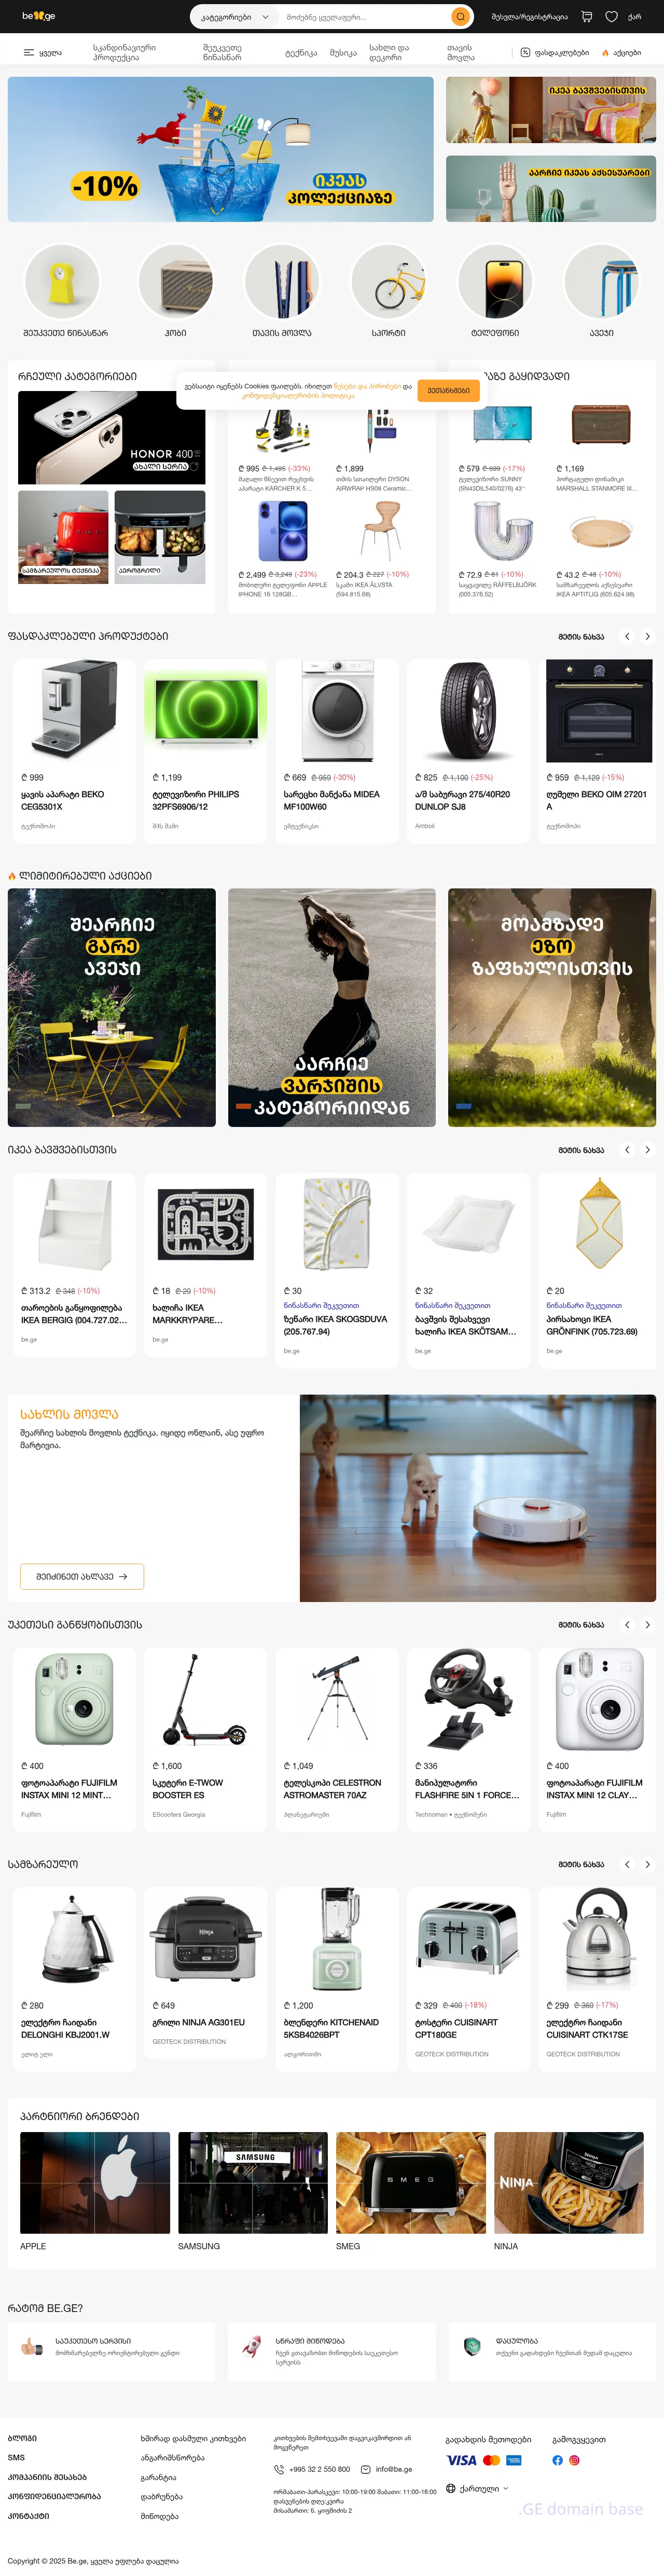The image size is (664, 2576).
Task: Expand the language selector in footer
Action: pyautogui.click(x=477, y=2488)
